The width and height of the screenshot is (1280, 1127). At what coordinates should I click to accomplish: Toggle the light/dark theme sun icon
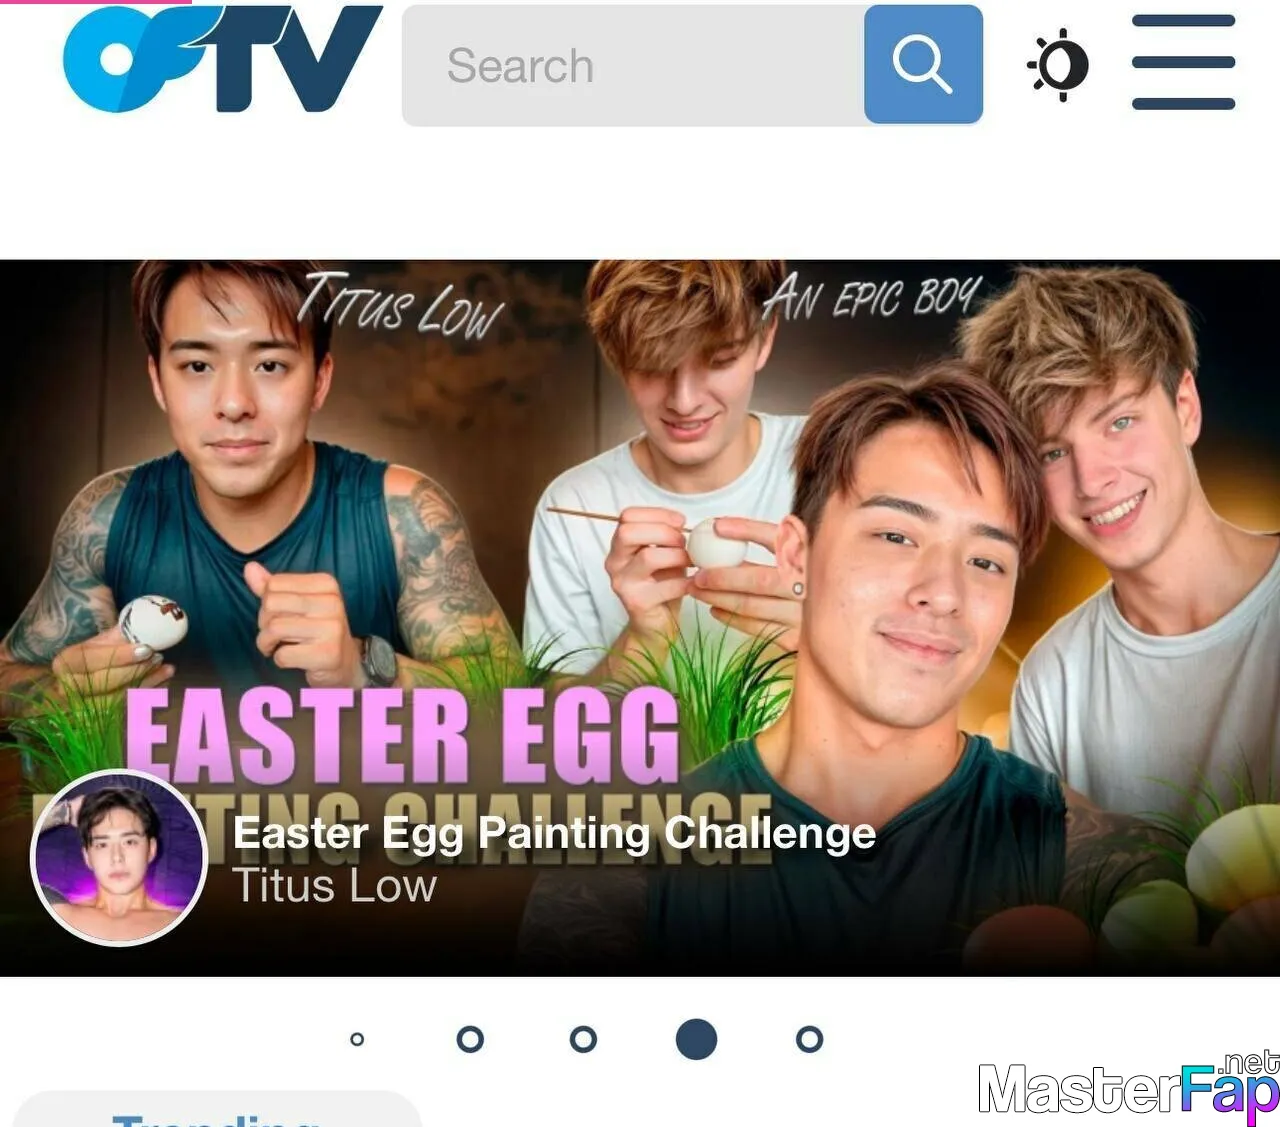1058,65
